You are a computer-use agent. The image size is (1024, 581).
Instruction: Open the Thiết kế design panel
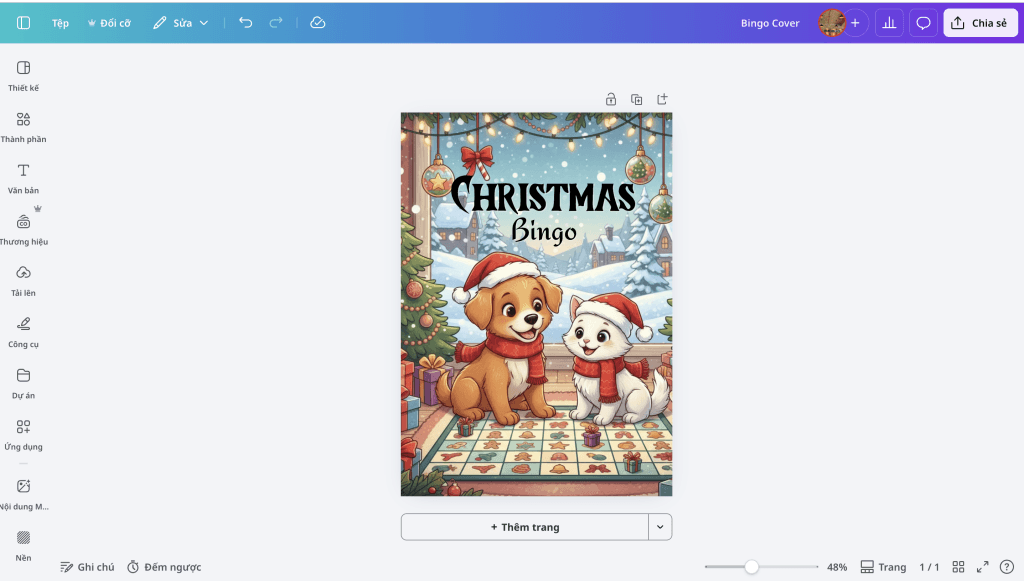tap(23, 75)
